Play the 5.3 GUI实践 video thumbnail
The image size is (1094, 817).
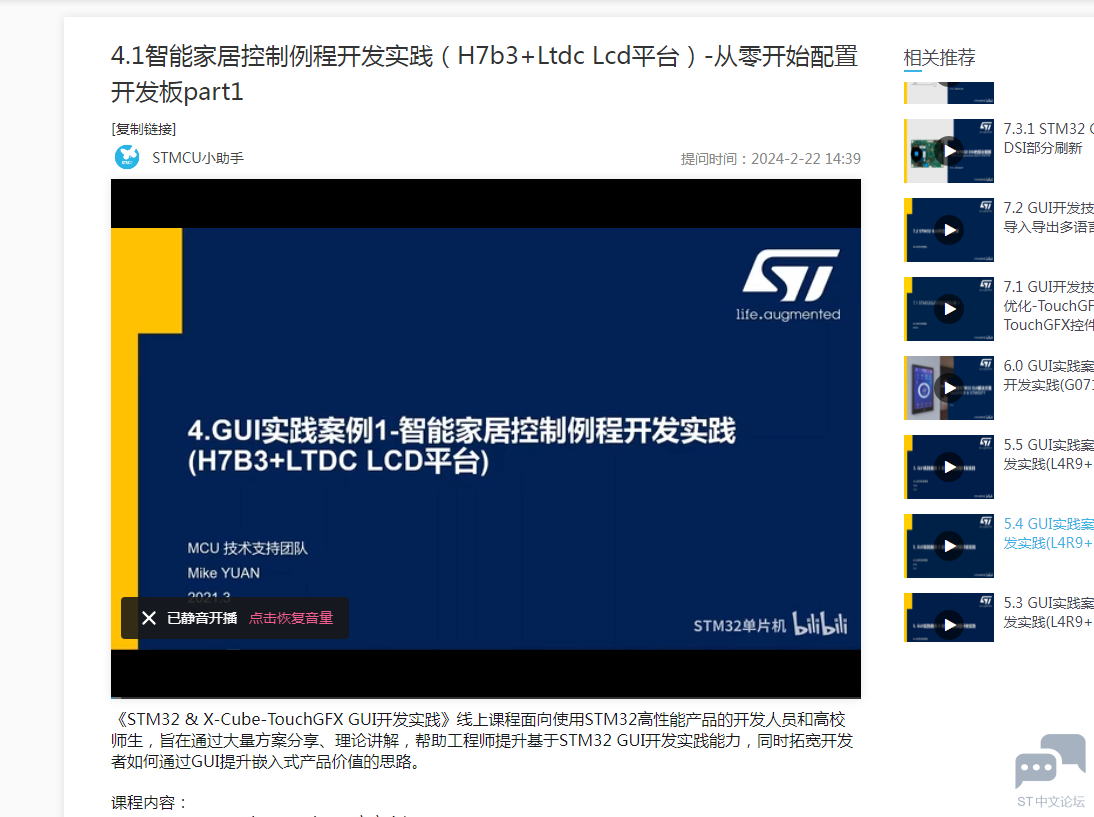pyautogui.click(x=949, y=618)
